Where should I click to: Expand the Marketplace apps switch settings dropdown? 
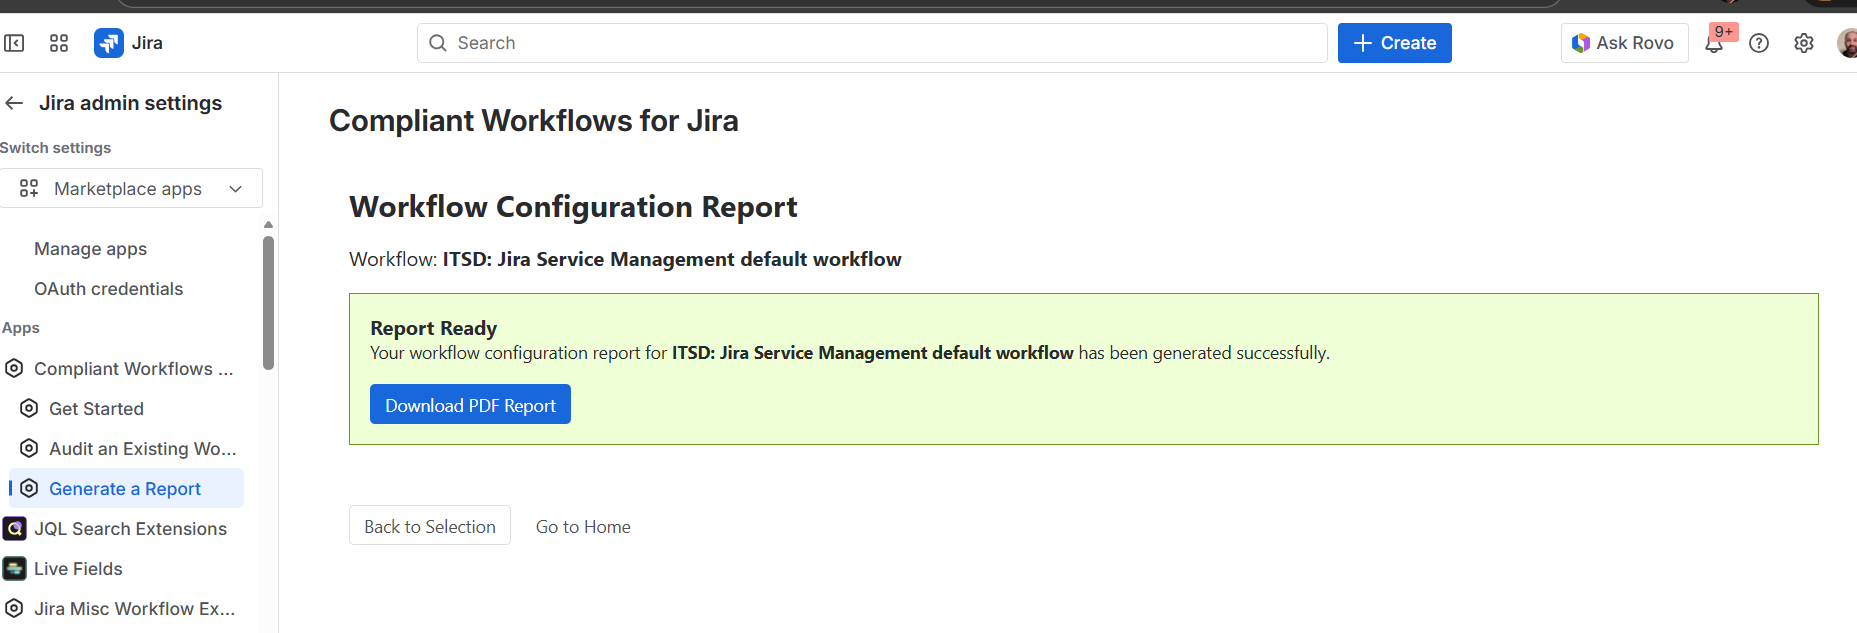tap(131, 188)
